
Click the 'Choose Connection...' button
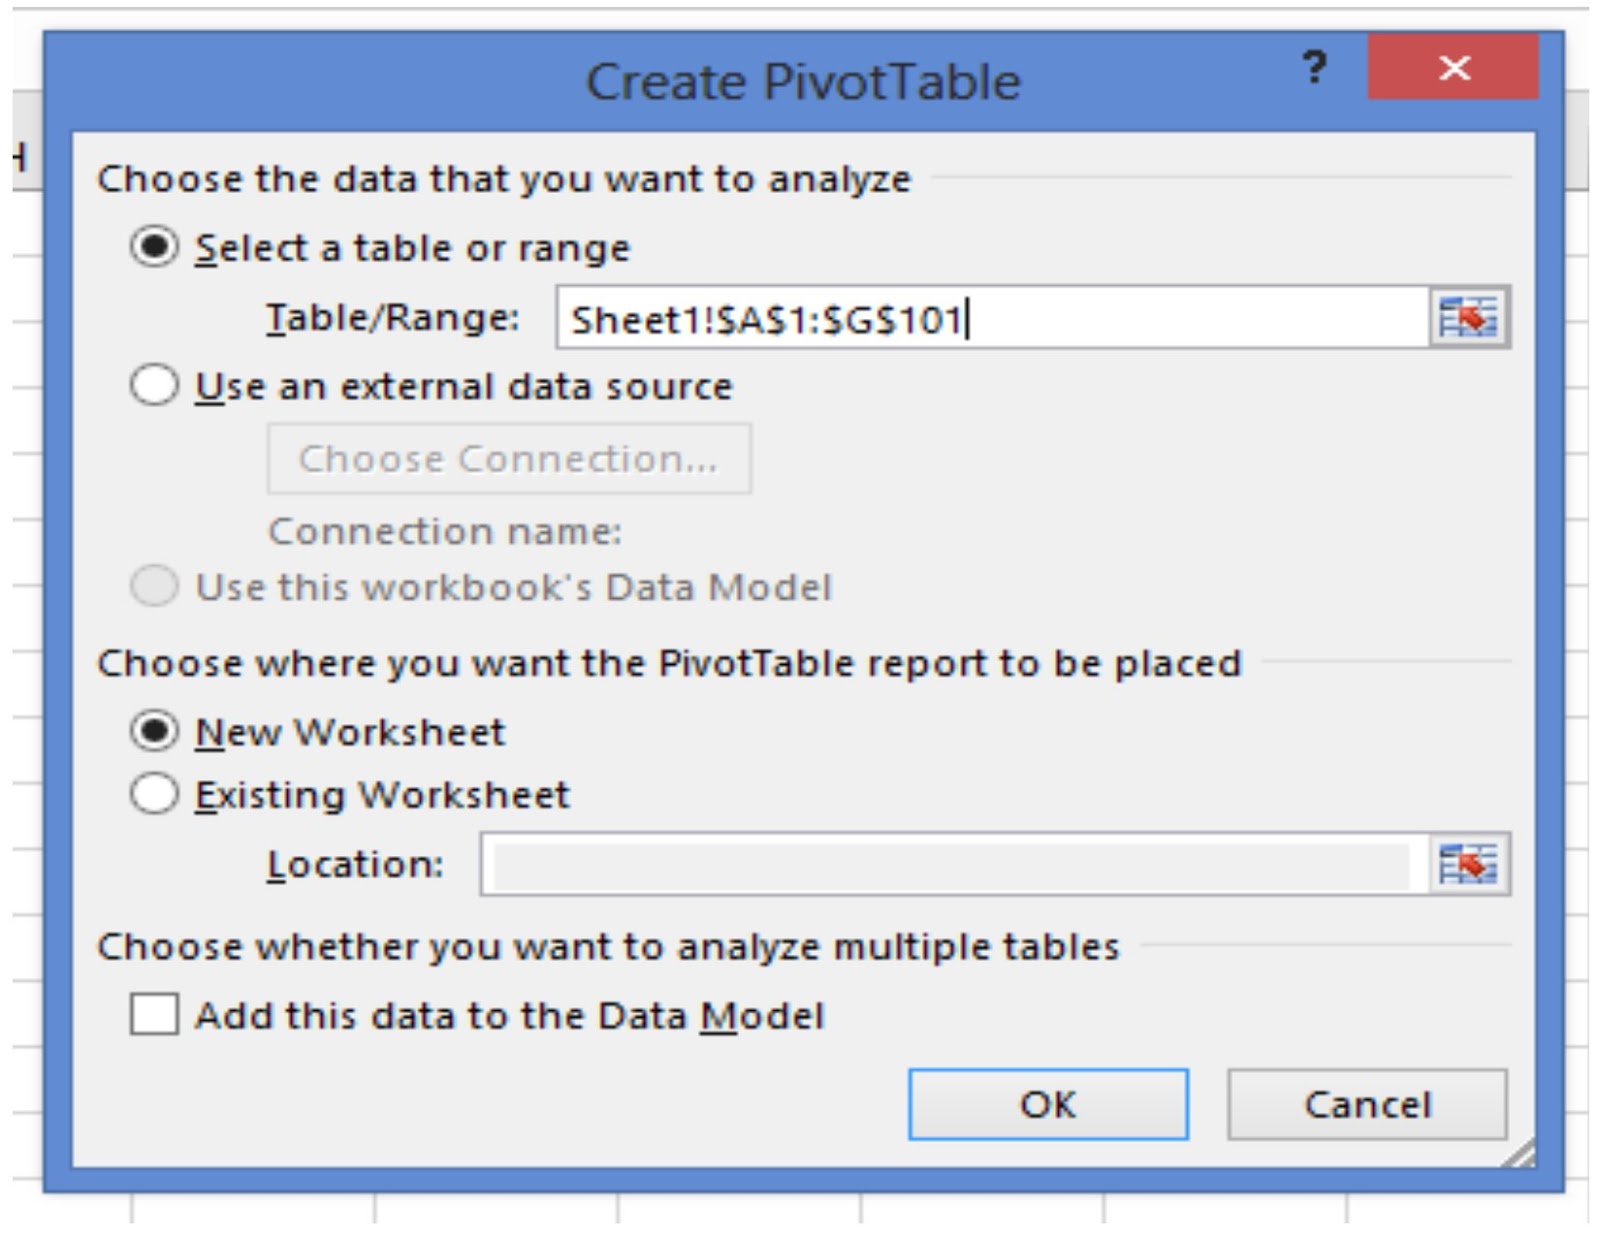tap(508, 459)
